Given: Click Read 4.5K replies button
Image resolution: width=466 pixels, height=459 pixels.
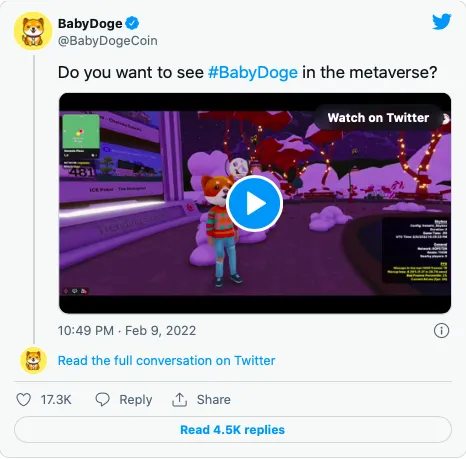Looking at the screenshot, I should pos(233,430).
